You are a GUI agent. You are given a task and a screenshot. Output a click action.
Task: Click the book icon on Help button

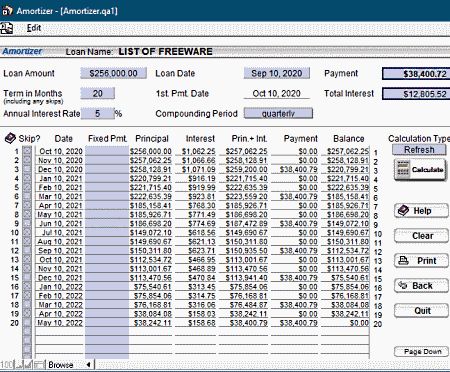(x=403, y=211)
